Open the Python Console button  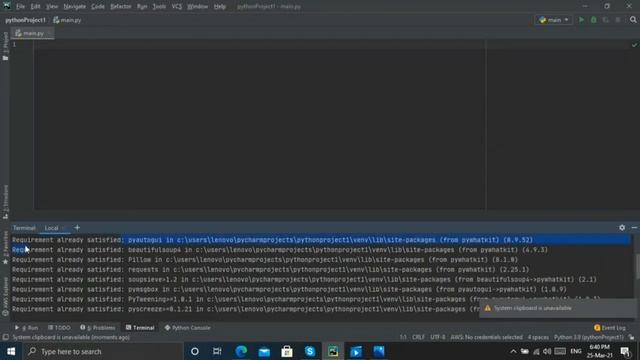pyautogui.click(x=188, y=328)
